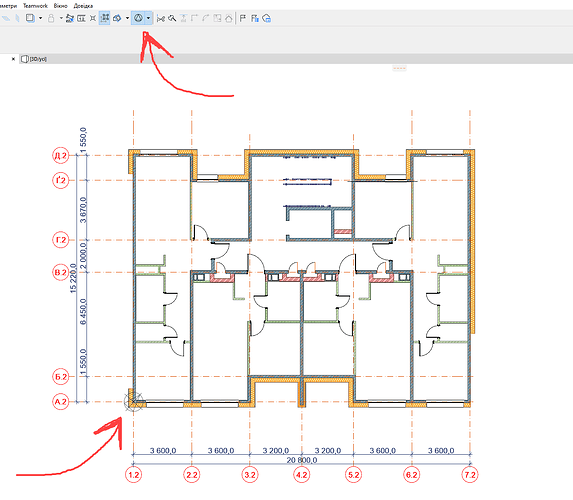Expand the dropdown beside the 3D shape icon
The width and height of the screenshot is (573, 500).
pyautogui.click(x=127, y=18)
